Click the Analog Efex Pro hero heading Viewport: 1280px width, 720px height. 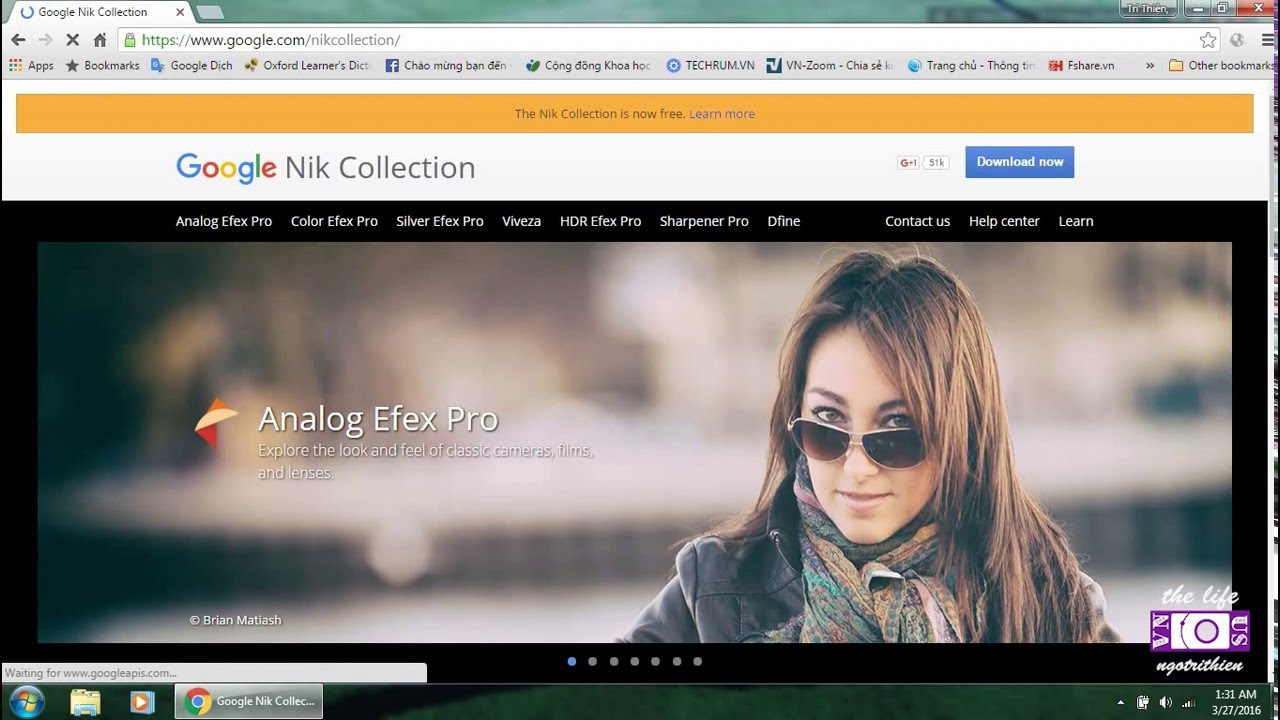coord(378,418)
